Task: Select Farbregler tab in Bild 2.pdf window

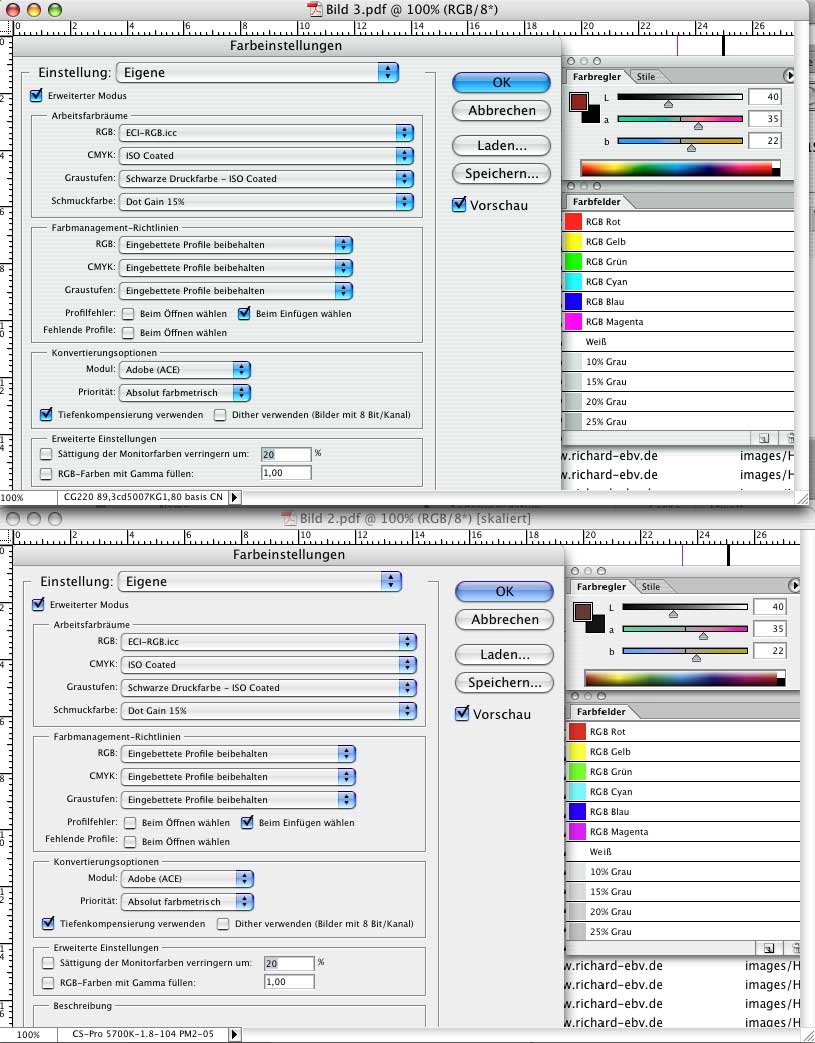Action: (x=601, y=587)
